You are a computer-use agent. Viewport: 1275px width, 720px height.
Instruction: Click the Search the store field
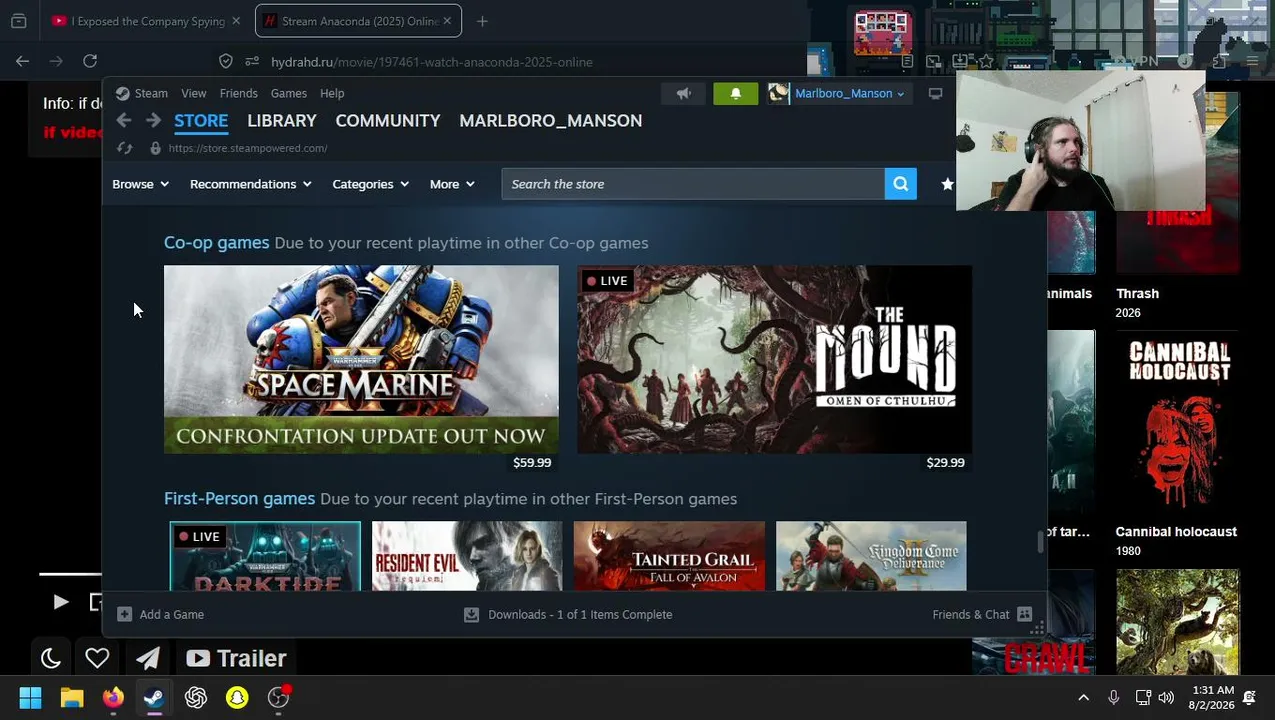[693, 184]
